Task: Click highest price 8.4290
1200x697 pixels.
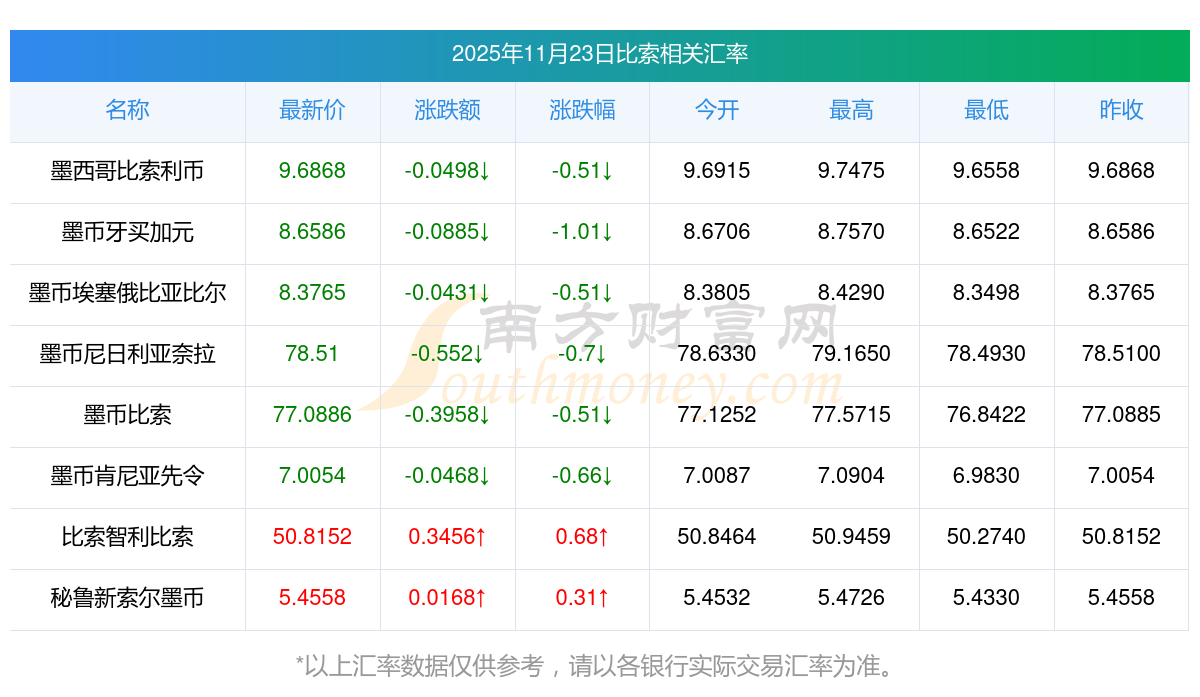Action: pos(852,293)
